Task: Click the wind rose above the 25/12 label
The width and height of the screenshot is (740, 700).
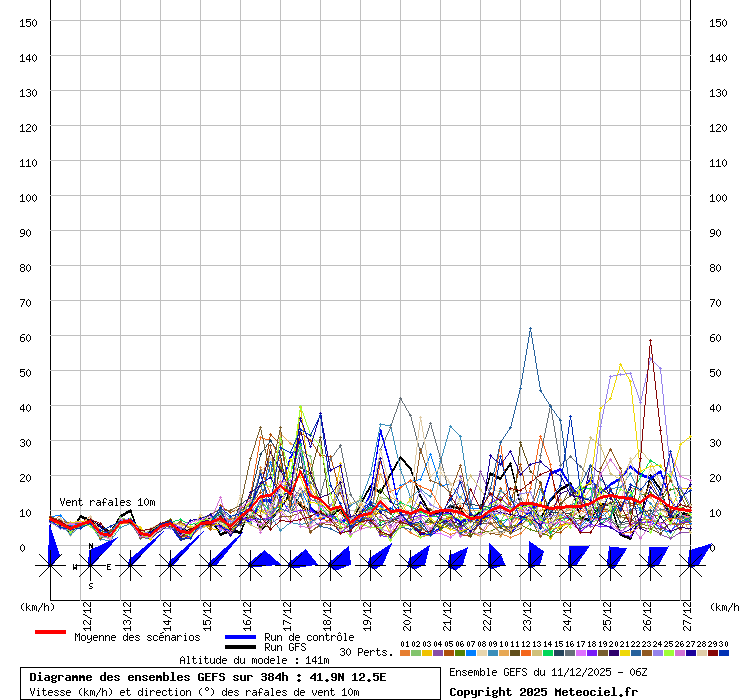Action: [x=610, y=565]
